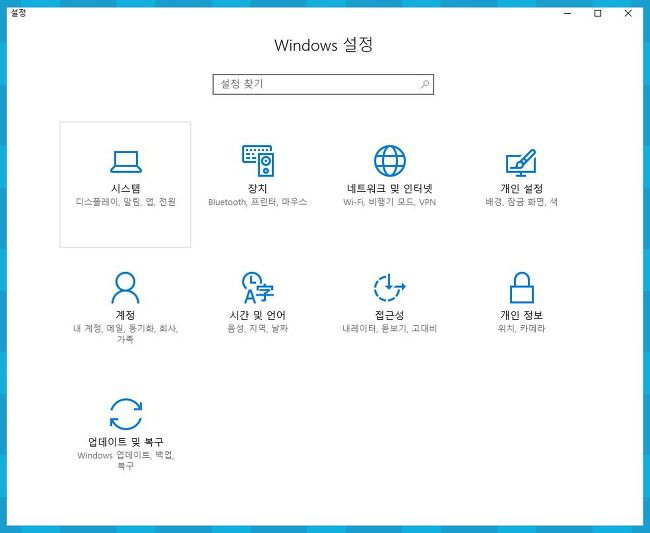Viewport: 650px width, 533px height.
Task: Click description Wi-Fi, 비행기 모드, VPN
Action: [390, 202]
